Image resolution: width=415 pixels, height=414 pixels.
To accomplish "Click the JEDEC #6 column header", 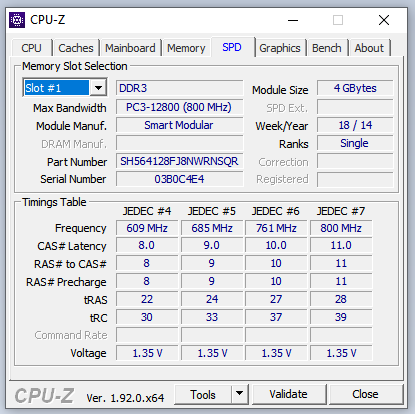I will coord(276,211).
